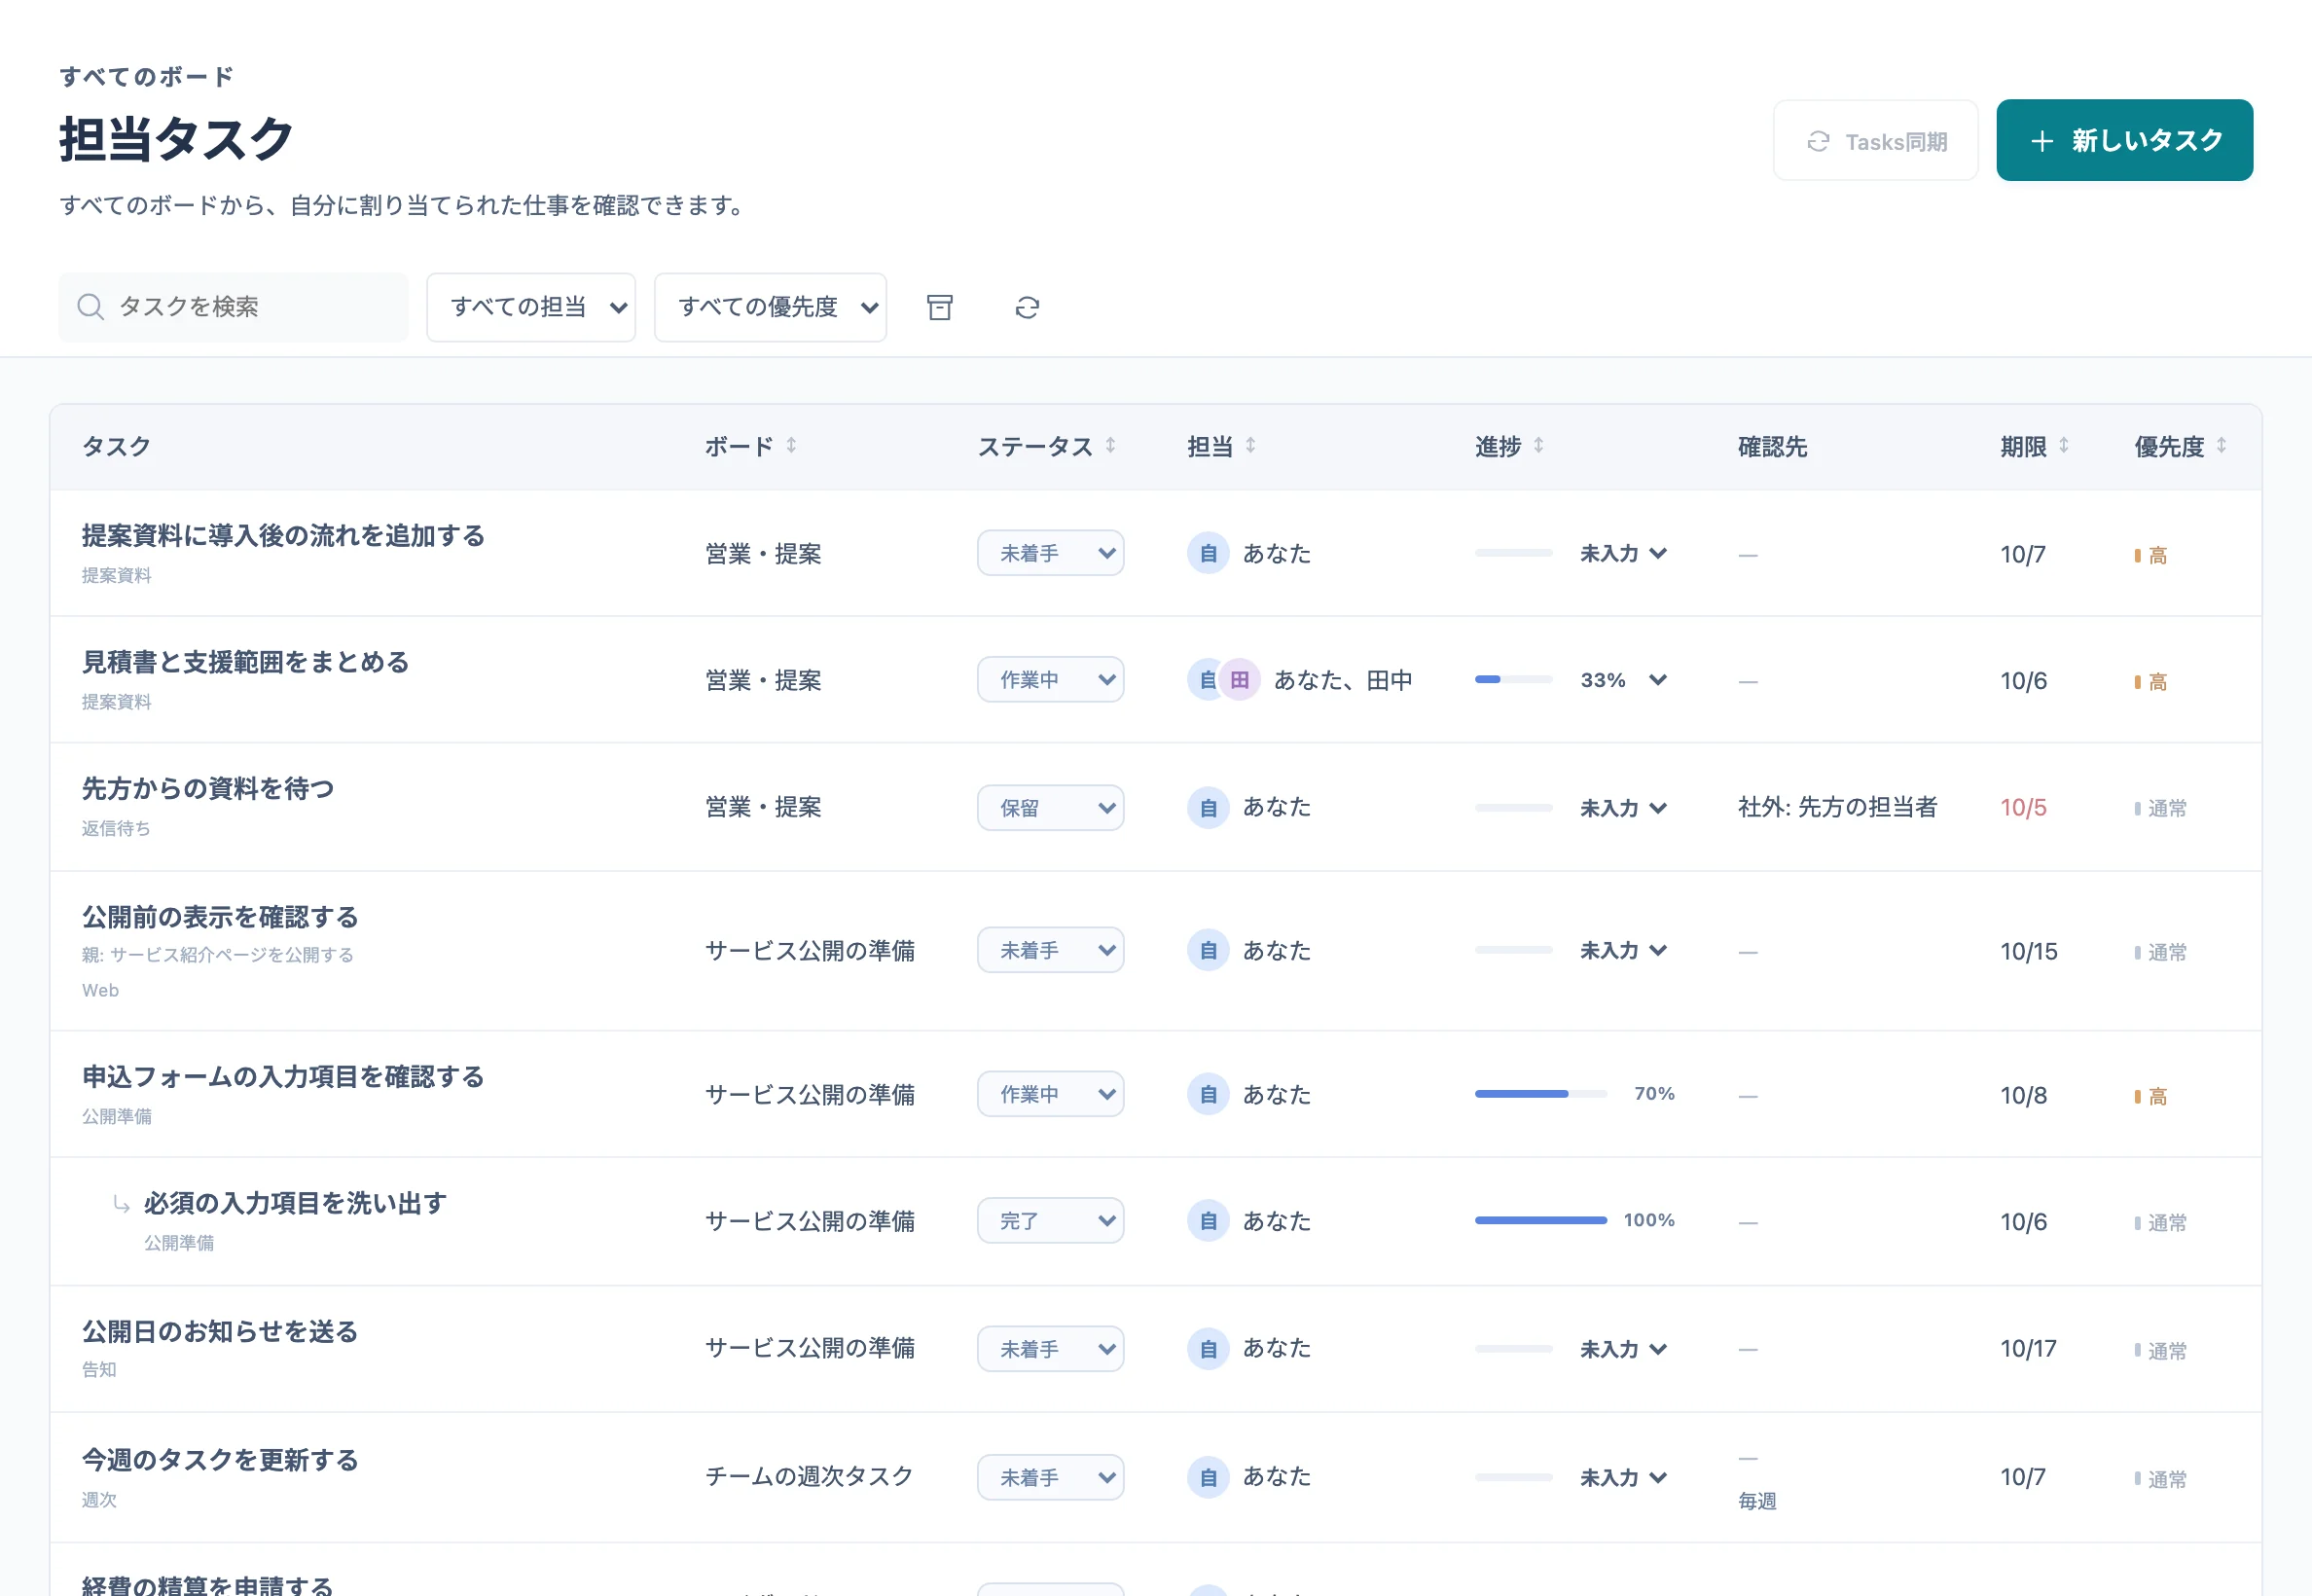Click the sort arrows on the 担当 column
The height and width of the screenshot is (1596, 2312).
pyautogui.click(x=1250, y=445)
